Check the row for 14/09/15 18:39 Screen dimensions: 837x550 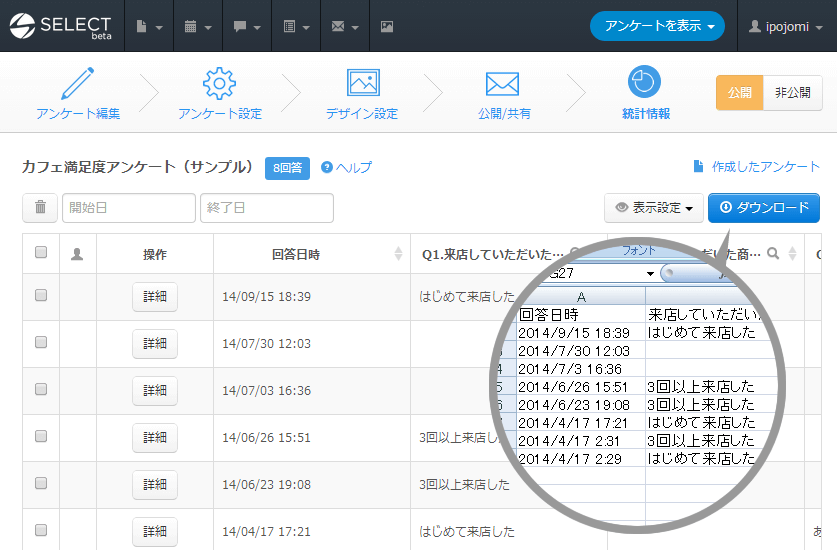[41, 296]
